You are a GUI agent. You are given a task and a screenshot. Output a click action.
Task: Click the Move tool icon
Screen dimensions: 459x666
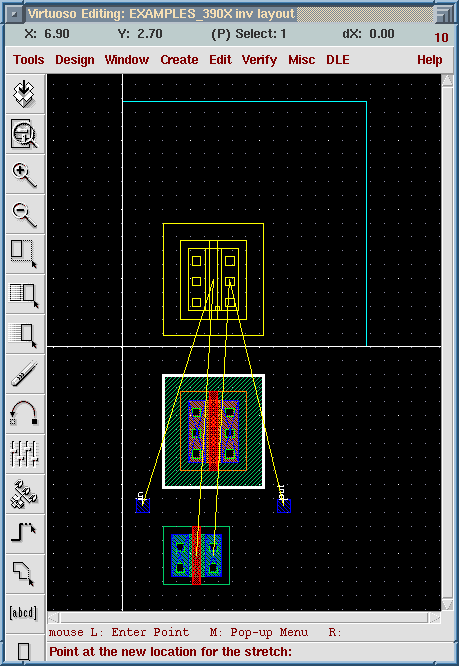24,334
